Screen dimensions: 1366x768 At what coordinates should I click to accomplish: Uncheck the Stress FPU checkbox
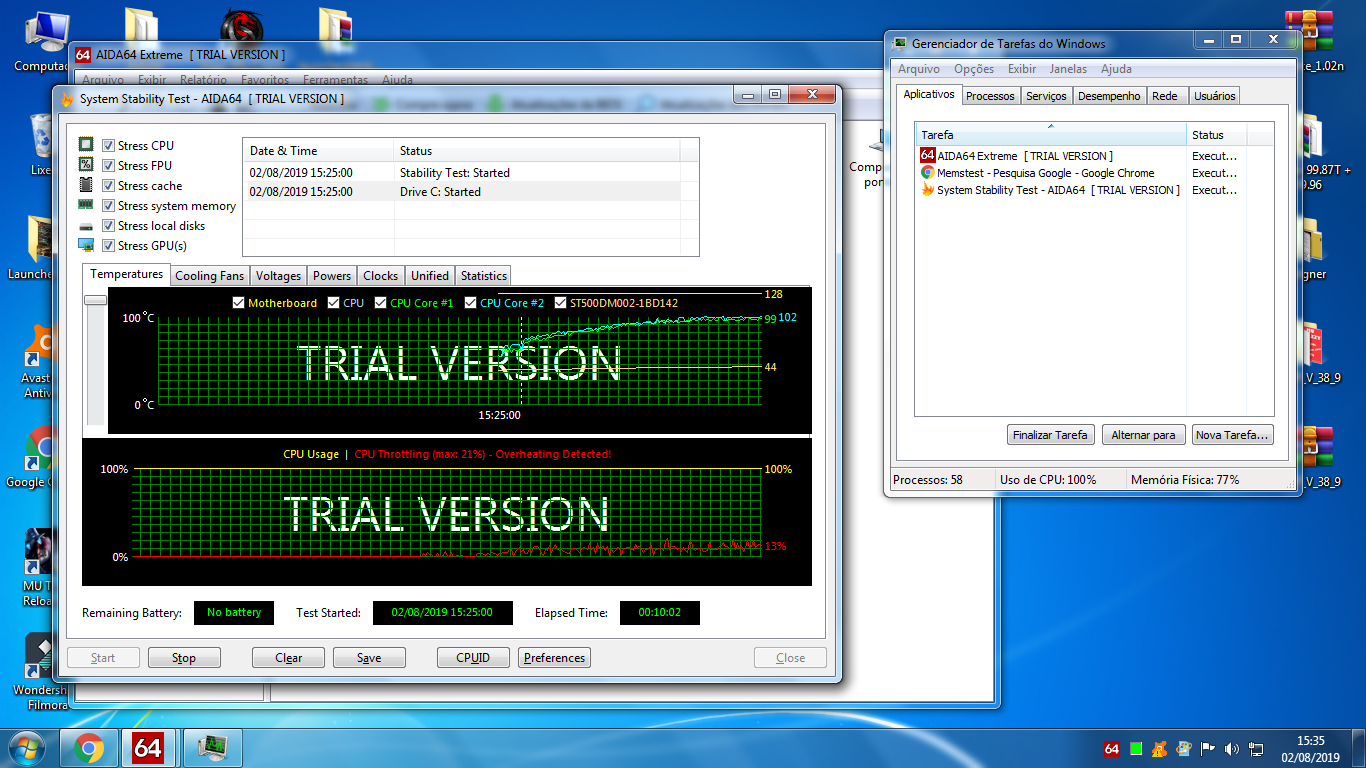coord(108,166)
